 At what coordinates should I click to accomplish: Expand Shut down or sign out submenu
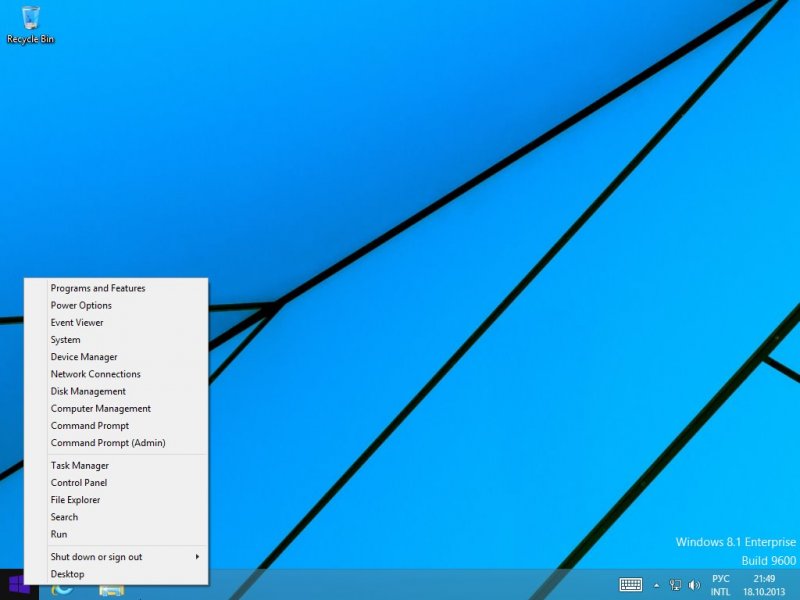click(x=116, y=557)
